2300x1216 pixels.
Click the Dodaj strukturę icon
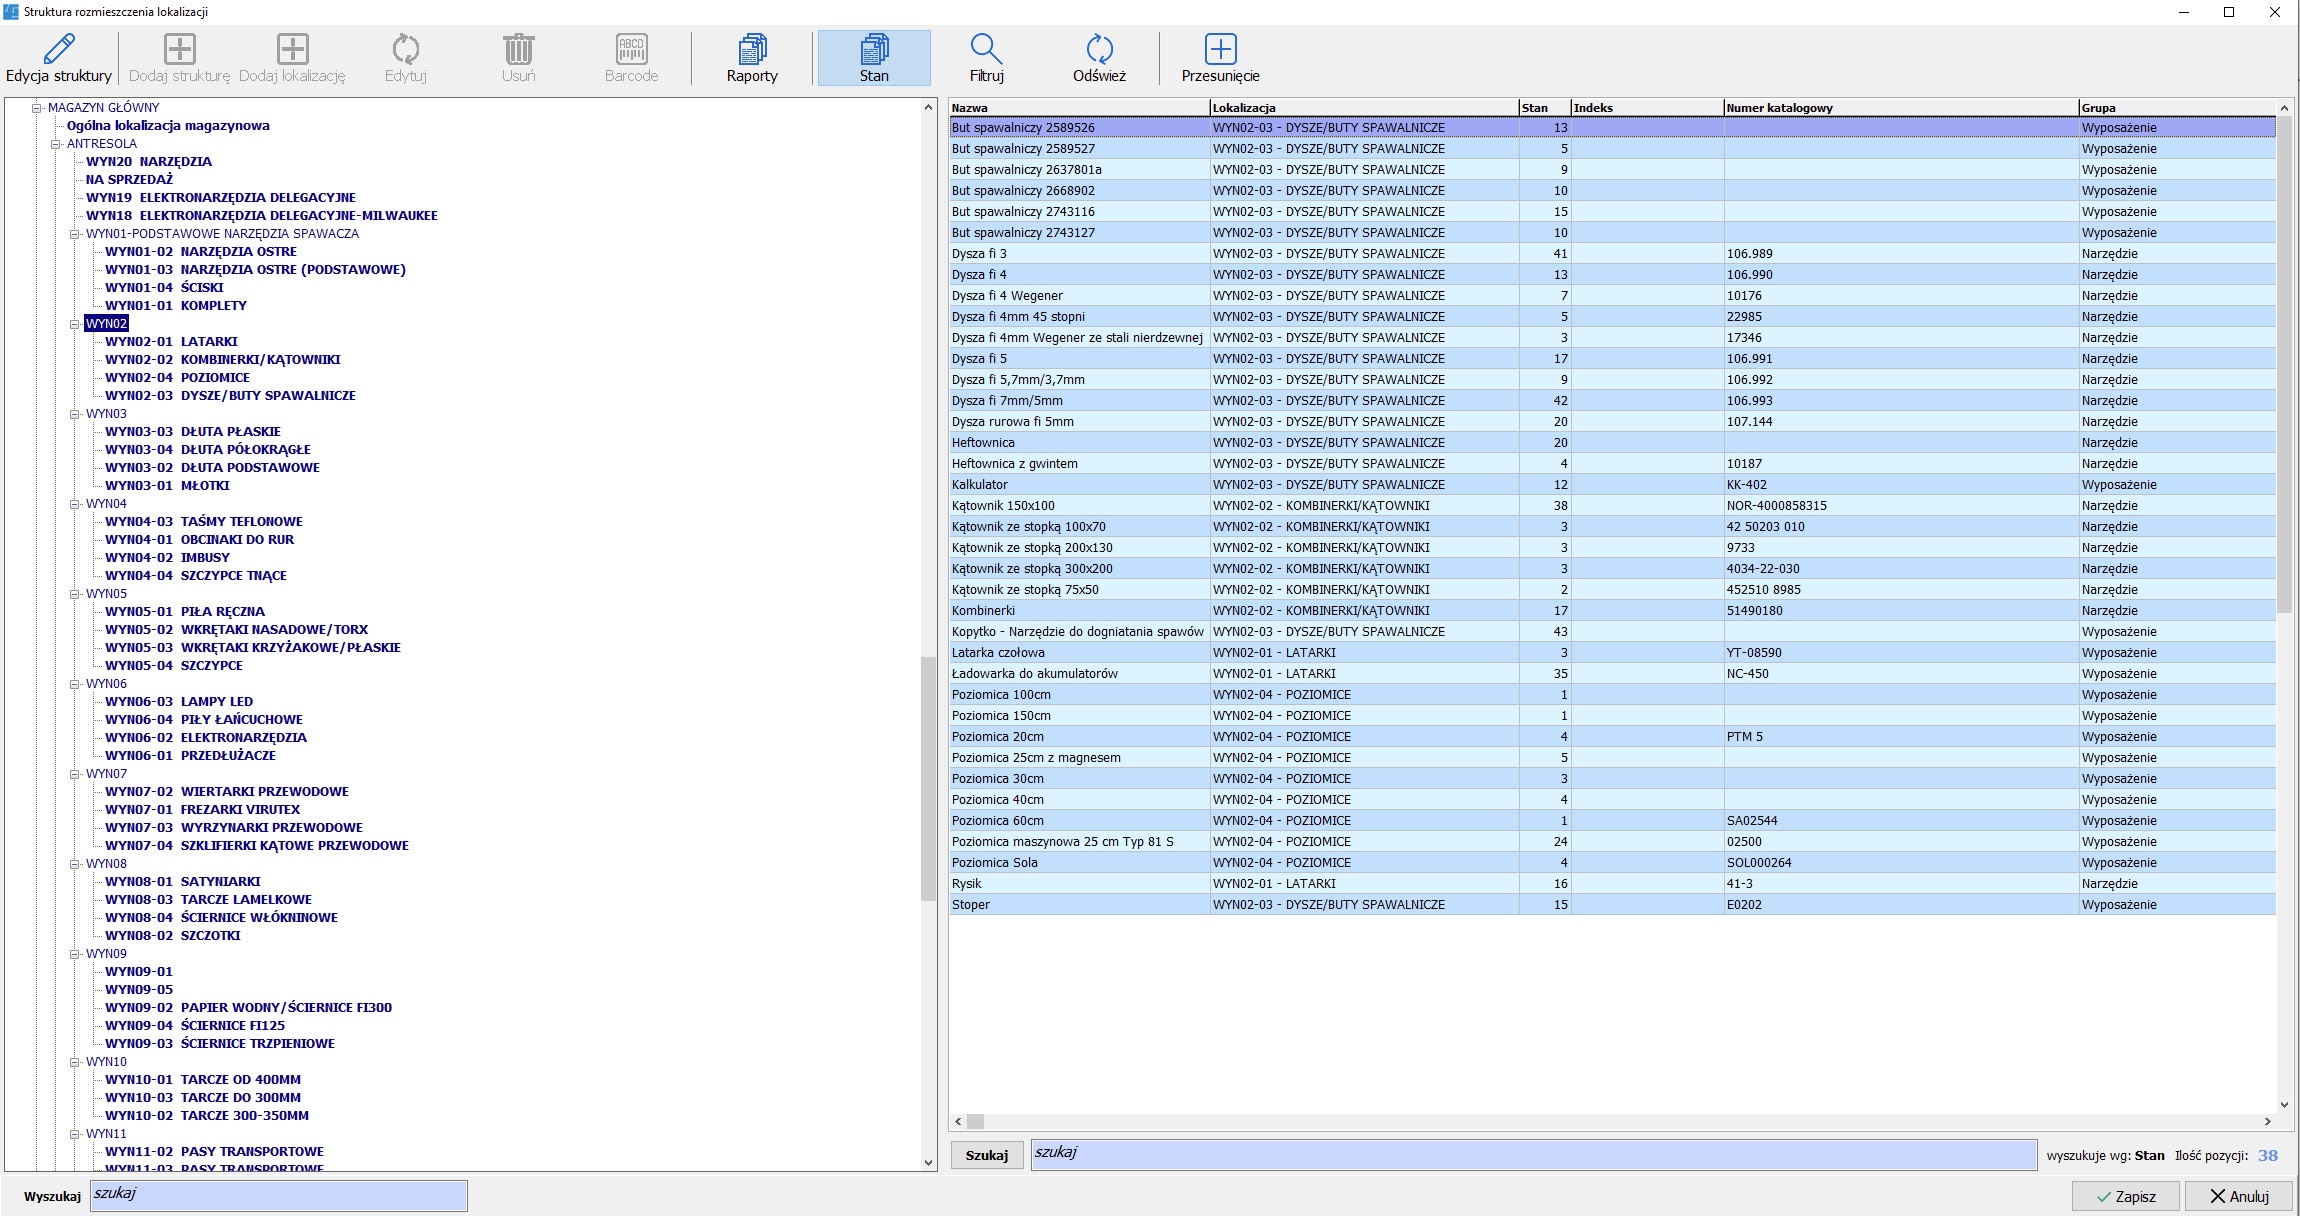[x=180, y=49]
